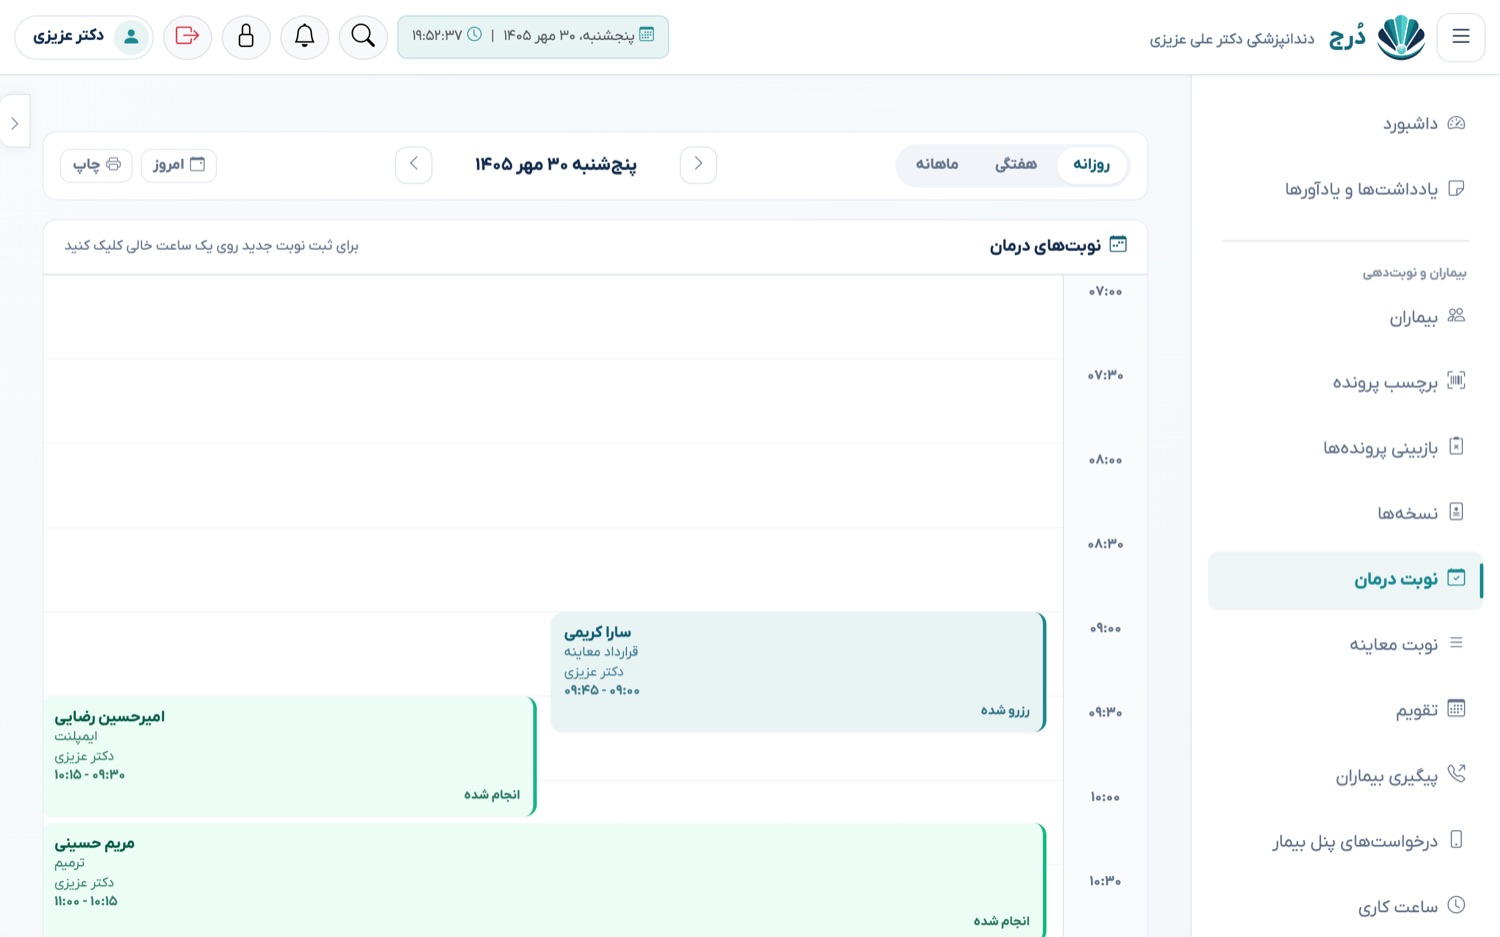
Task: Click the people icon beside بیماران
Action: 1456,316
